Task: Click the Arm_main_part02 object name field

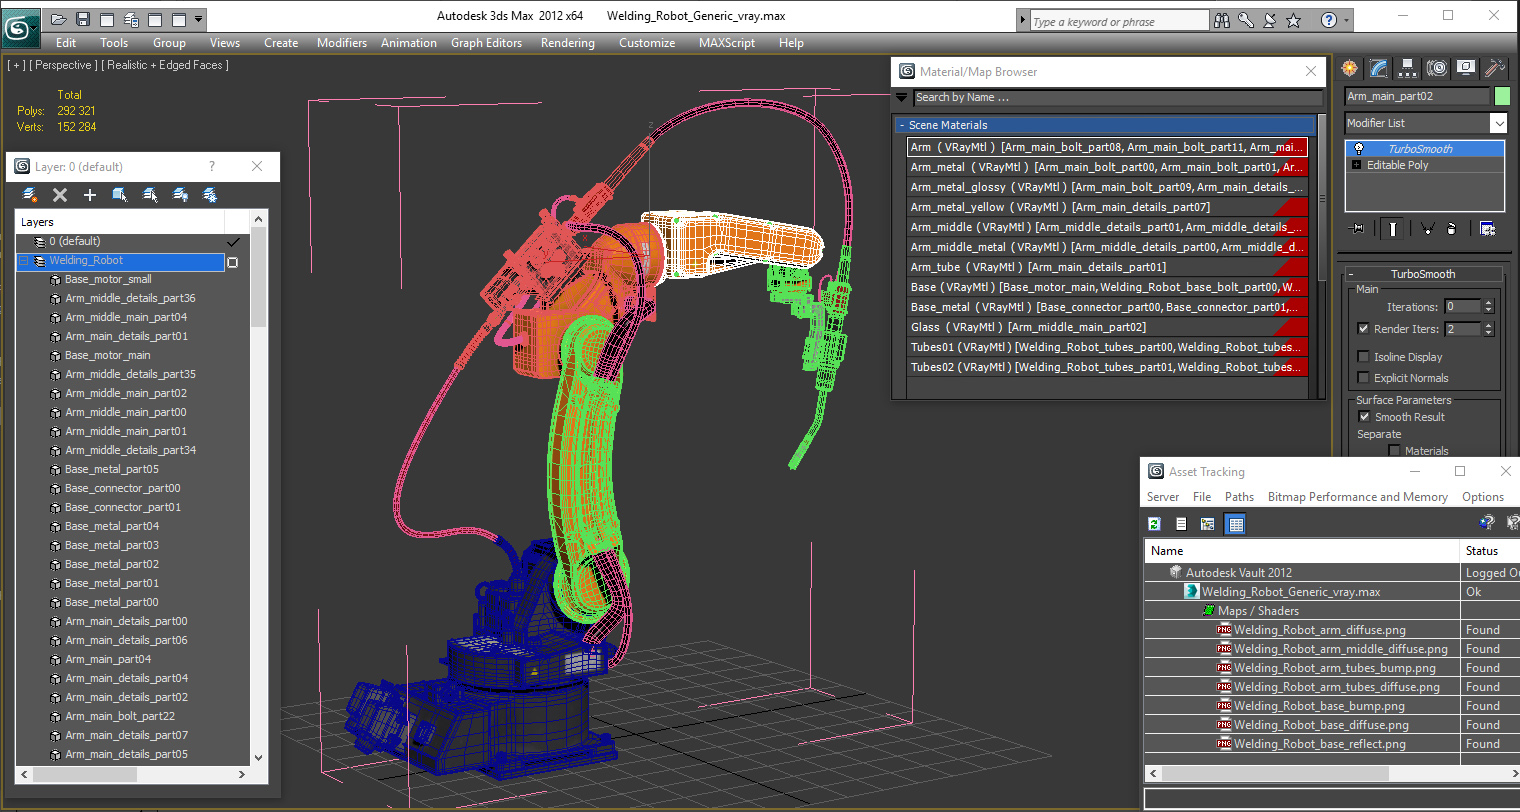Action: [x=1417, y=96]
